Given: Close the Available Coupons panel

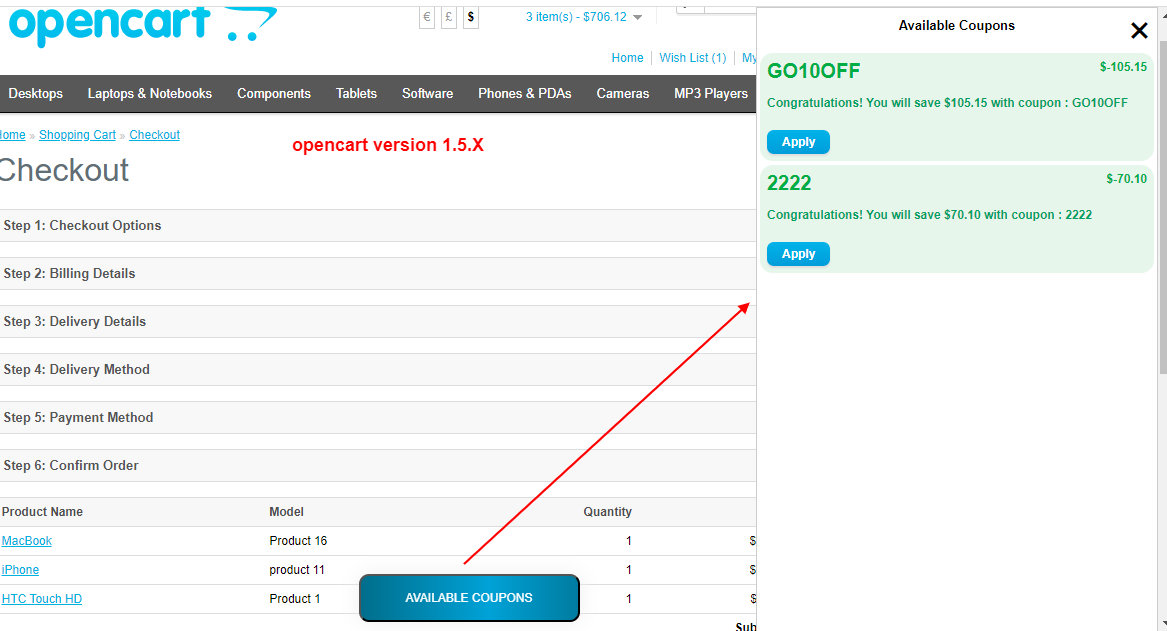Looking at the screenshot, I should click(1139, 30).
